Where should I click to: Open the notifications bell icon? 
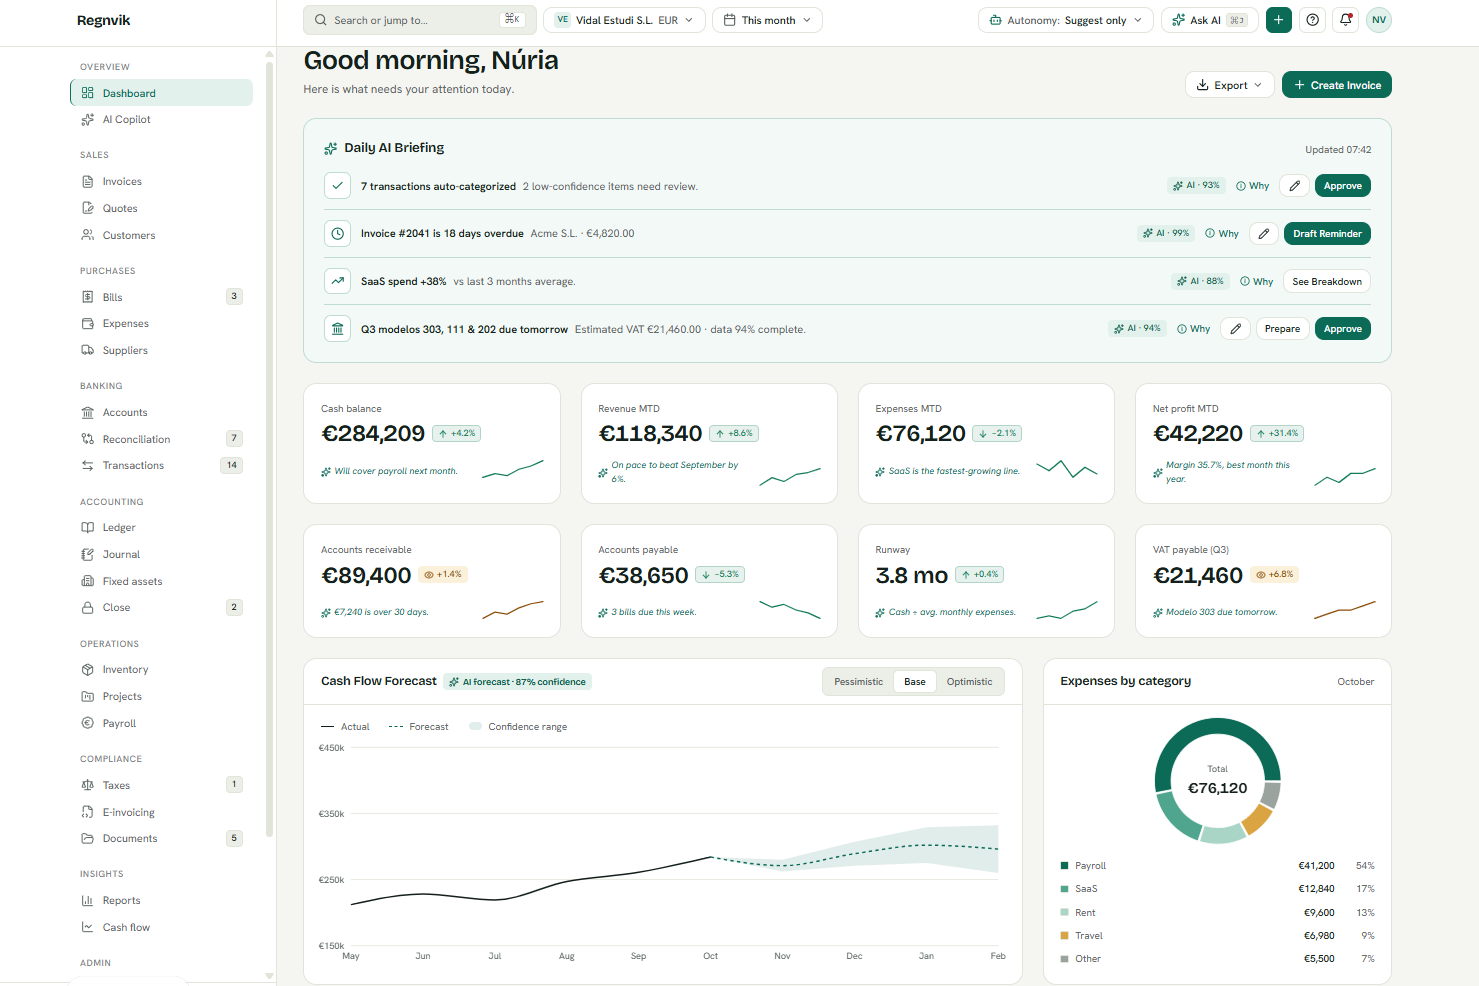pos(1346,20)
